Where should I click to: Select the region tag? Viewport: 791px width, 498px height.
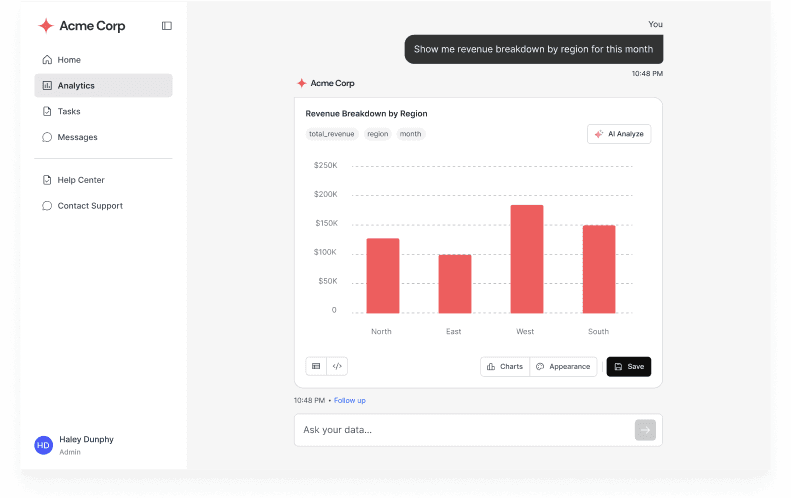377,134
